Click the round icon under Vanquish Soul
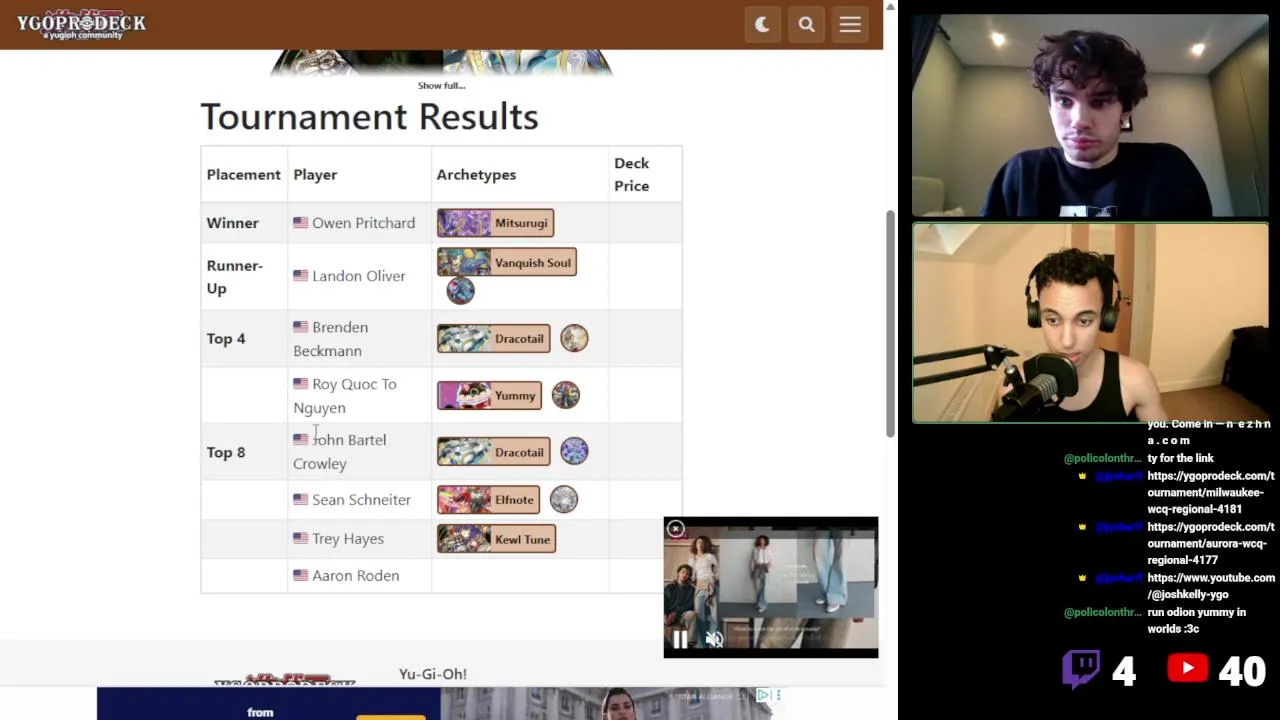The height and width of the screenshot is (720, 1280). click(460, 291)
